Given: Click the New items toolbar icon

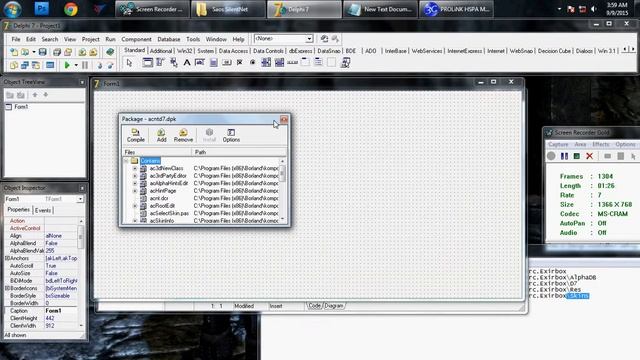Looking at the screenshot, I should (14, 52).
